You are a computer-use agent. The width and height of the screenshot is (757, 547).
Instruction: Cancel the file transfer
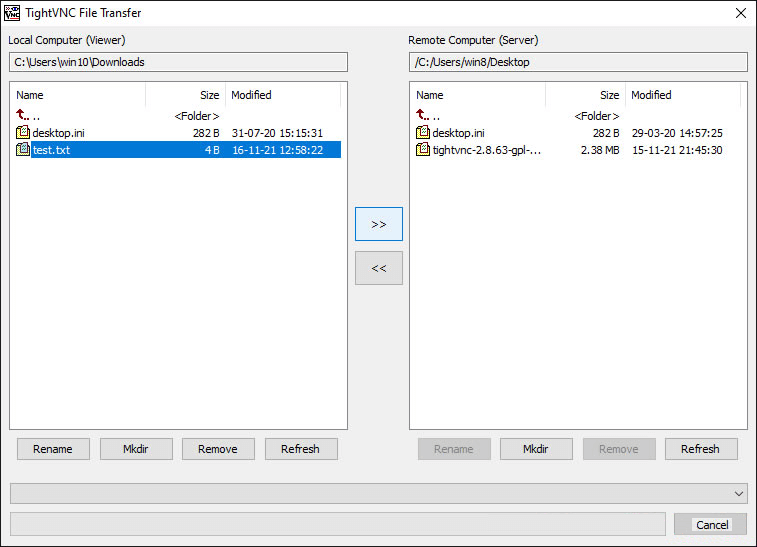tap(711, 525)
